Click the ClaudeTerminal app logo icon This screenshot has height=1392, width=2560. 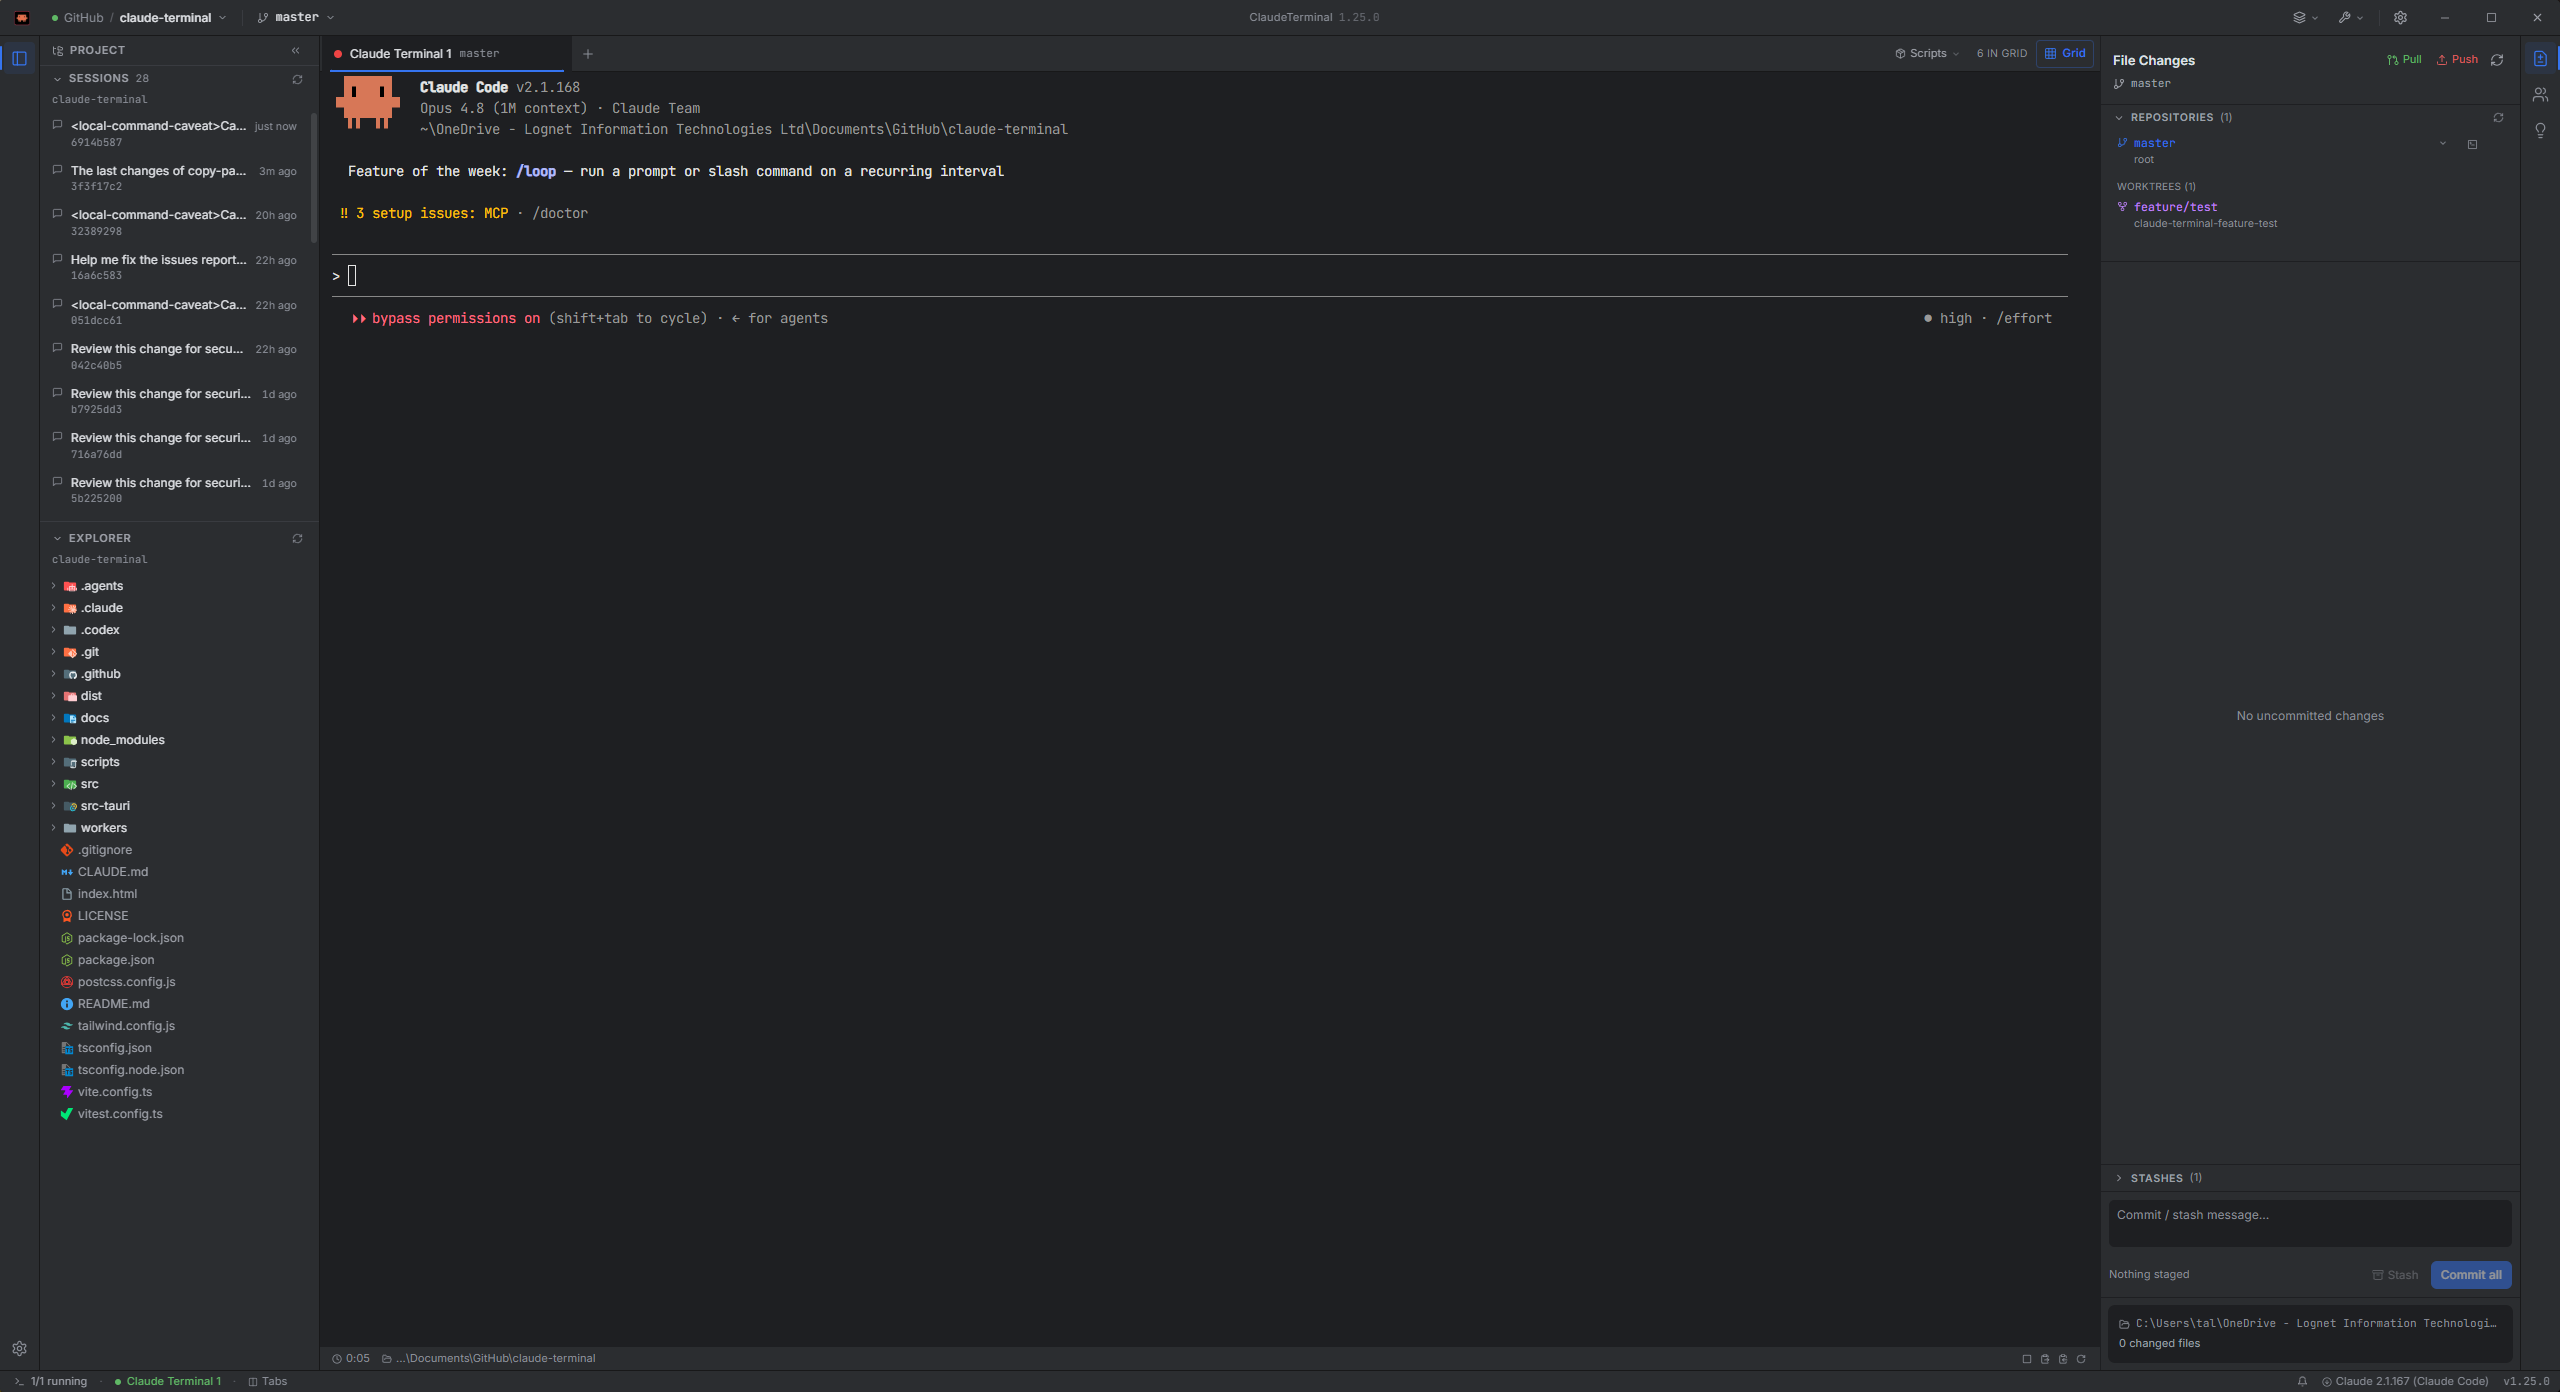(21, 18)
